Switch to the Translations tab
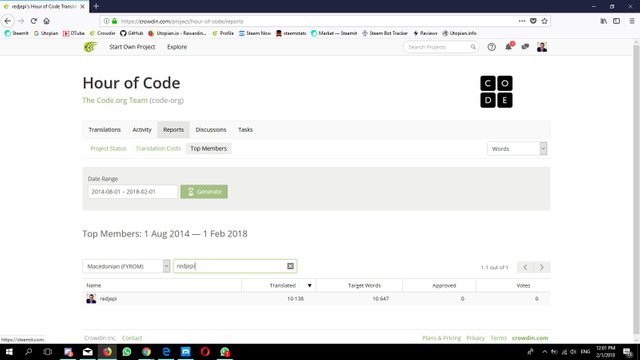 click(104, 129)
